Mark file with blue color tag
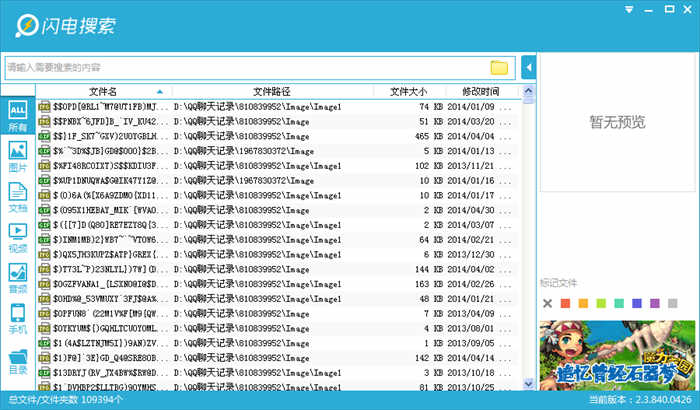This screenshot has height=410, width=700. 637,304
